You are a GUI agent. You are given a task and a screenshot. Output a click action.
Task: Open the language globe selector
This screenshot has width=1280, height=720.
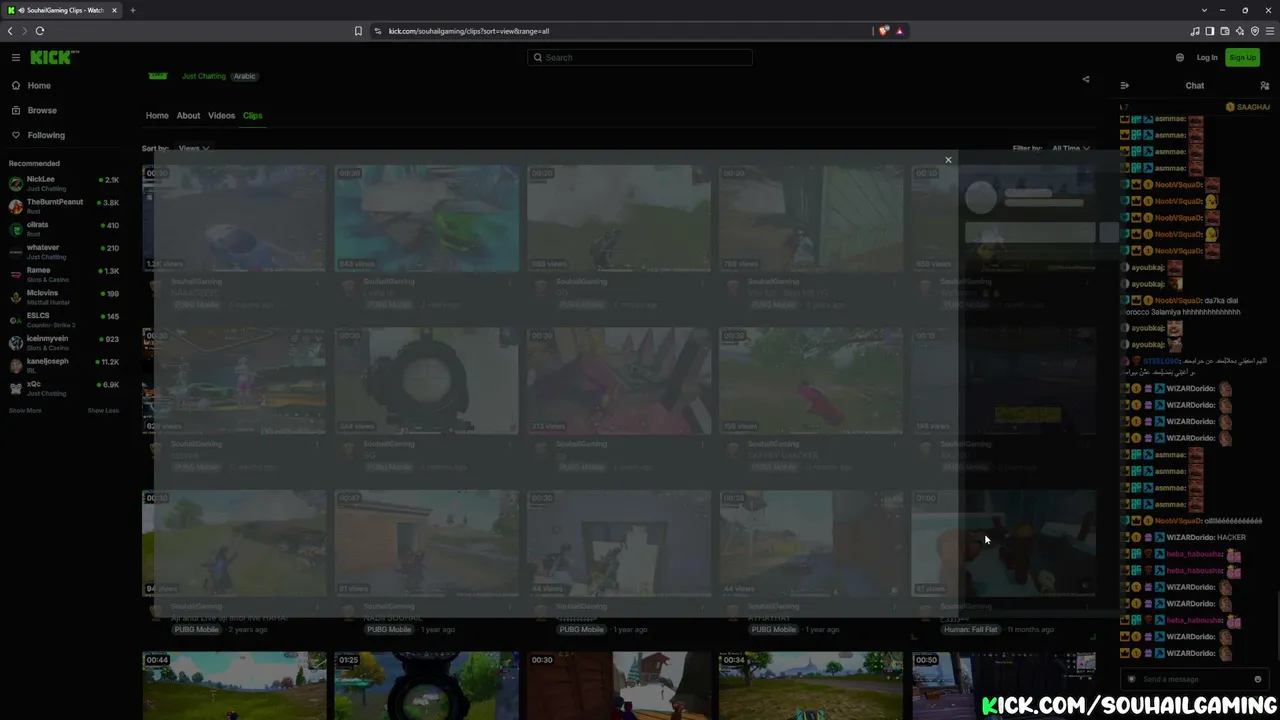[x=1180, y=58]
